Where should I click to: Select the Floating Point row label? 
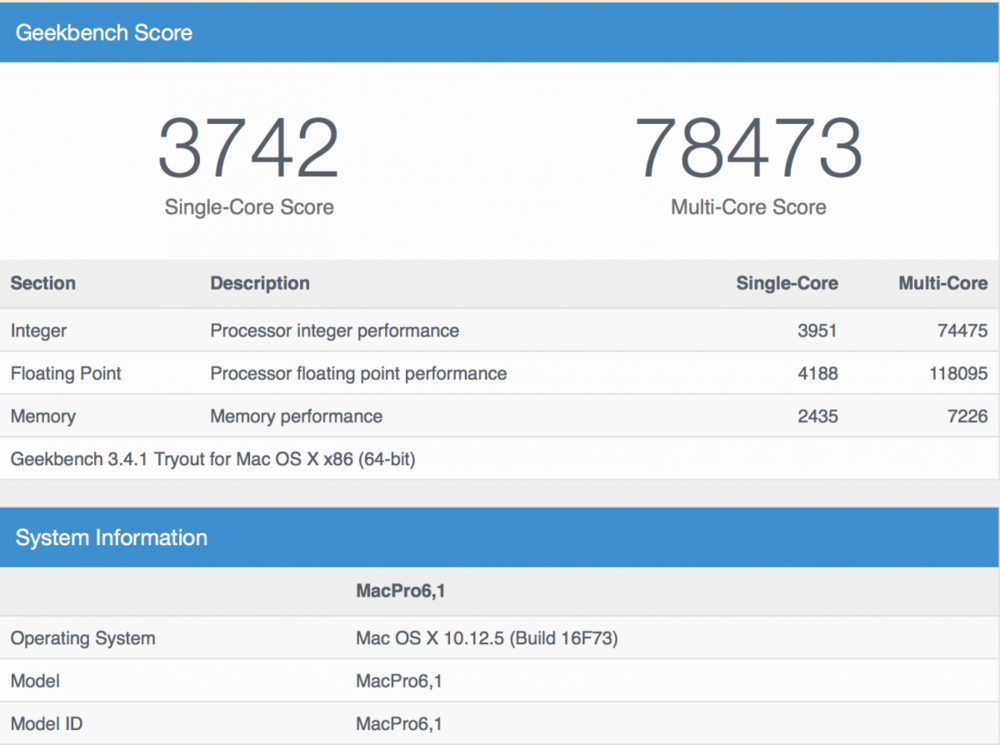pos(66,373)
